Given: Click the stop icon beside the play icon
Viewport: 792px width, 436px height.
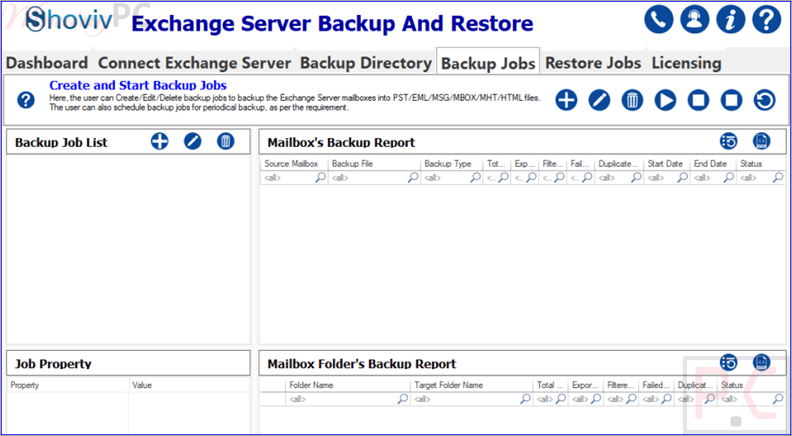Looking at the screenshot, I should click(698, 100).
